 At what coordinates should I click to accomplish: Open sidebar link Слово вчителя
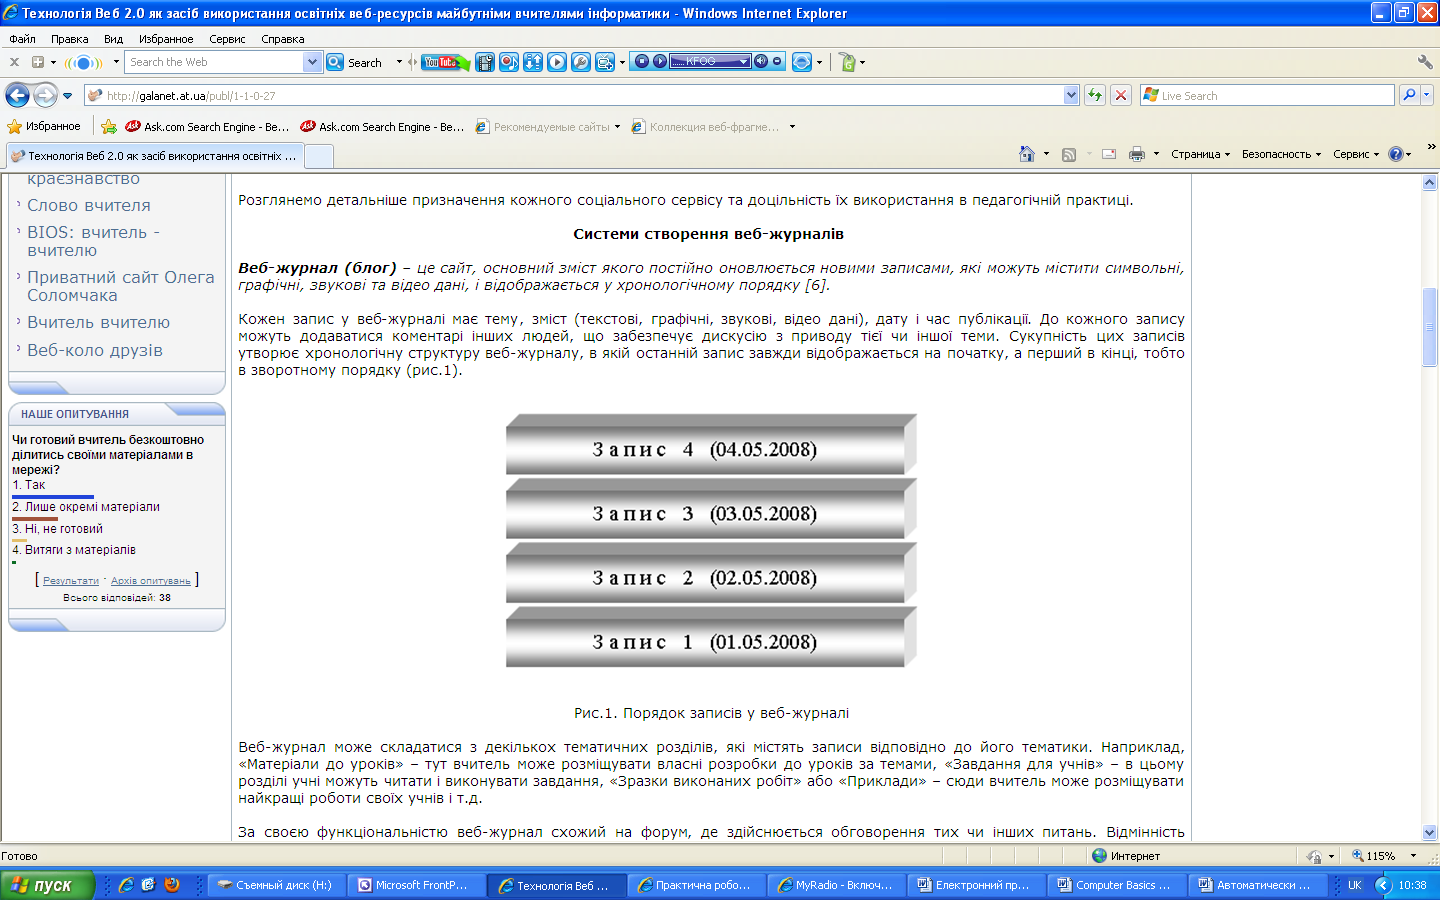click(89, 205)
